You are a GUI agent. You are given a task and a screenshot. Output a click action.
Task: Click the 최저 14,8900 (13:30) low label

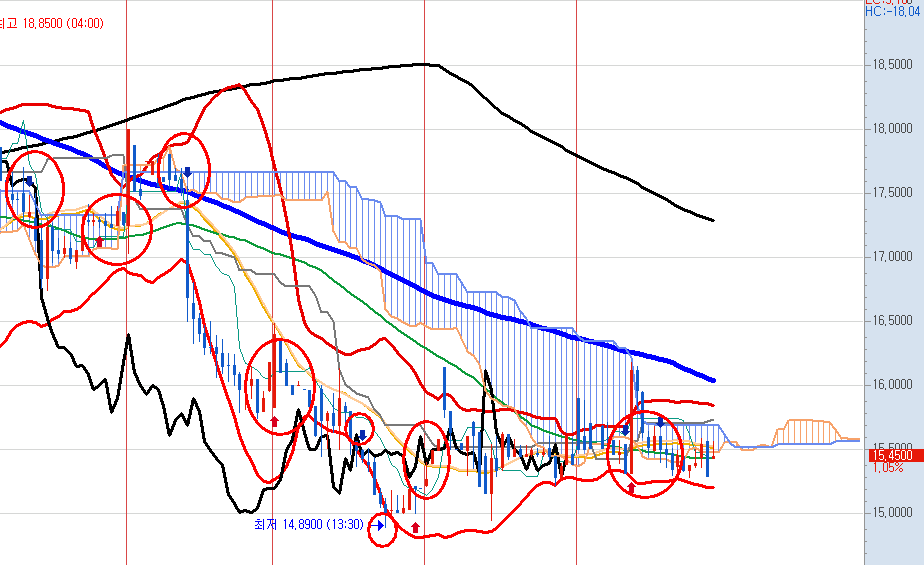(x=308, y=524)
